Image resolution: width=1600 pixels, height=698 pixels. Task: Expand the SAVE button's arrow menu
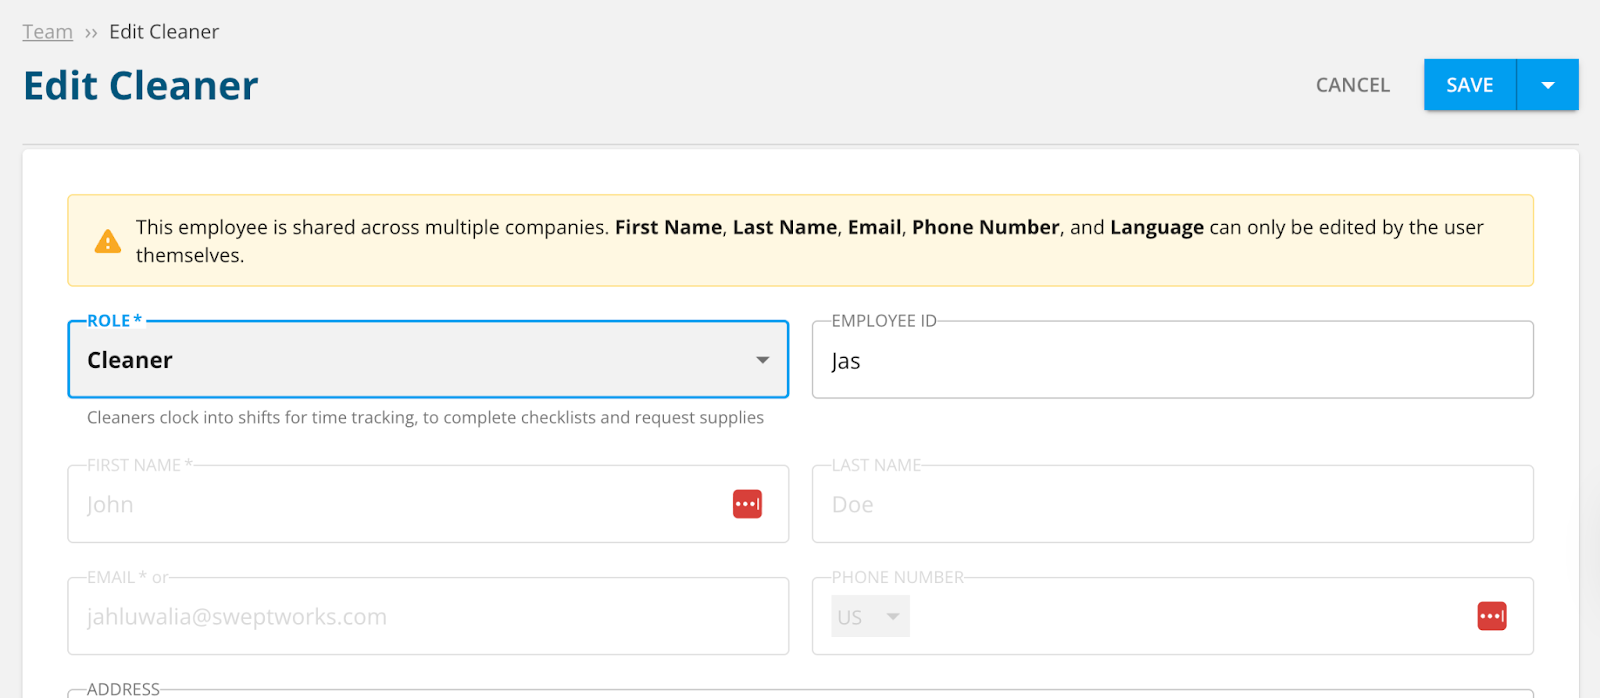point(1547,85)
